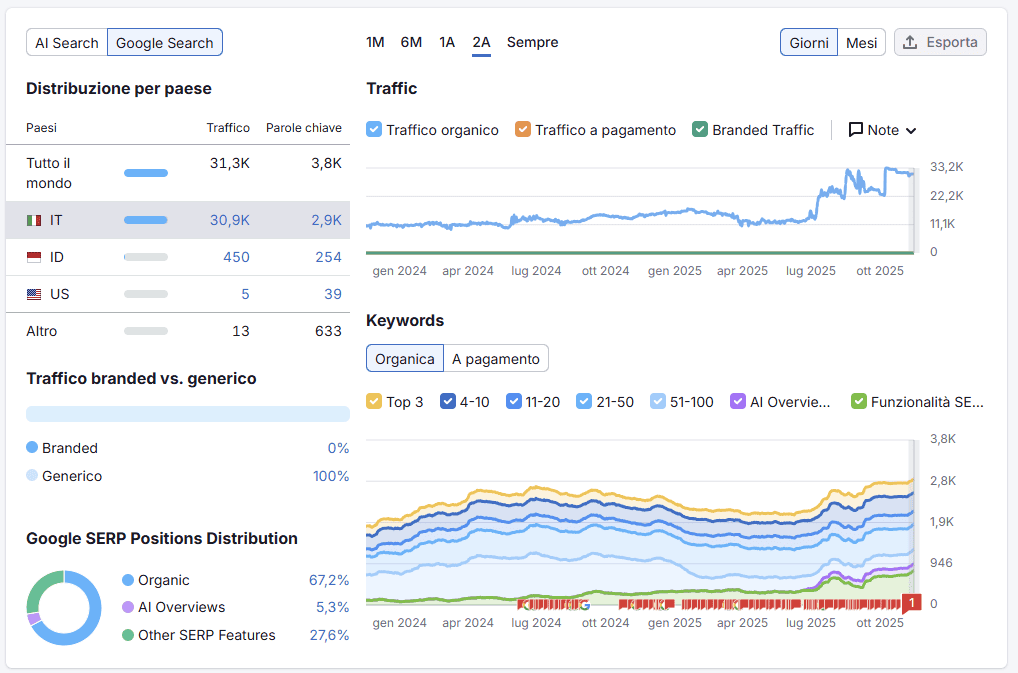Image resolution: width=1018 pixels, height=673 pixels.
Task: Click Organic share 67,2%
Action: click(x=329, y=580)
